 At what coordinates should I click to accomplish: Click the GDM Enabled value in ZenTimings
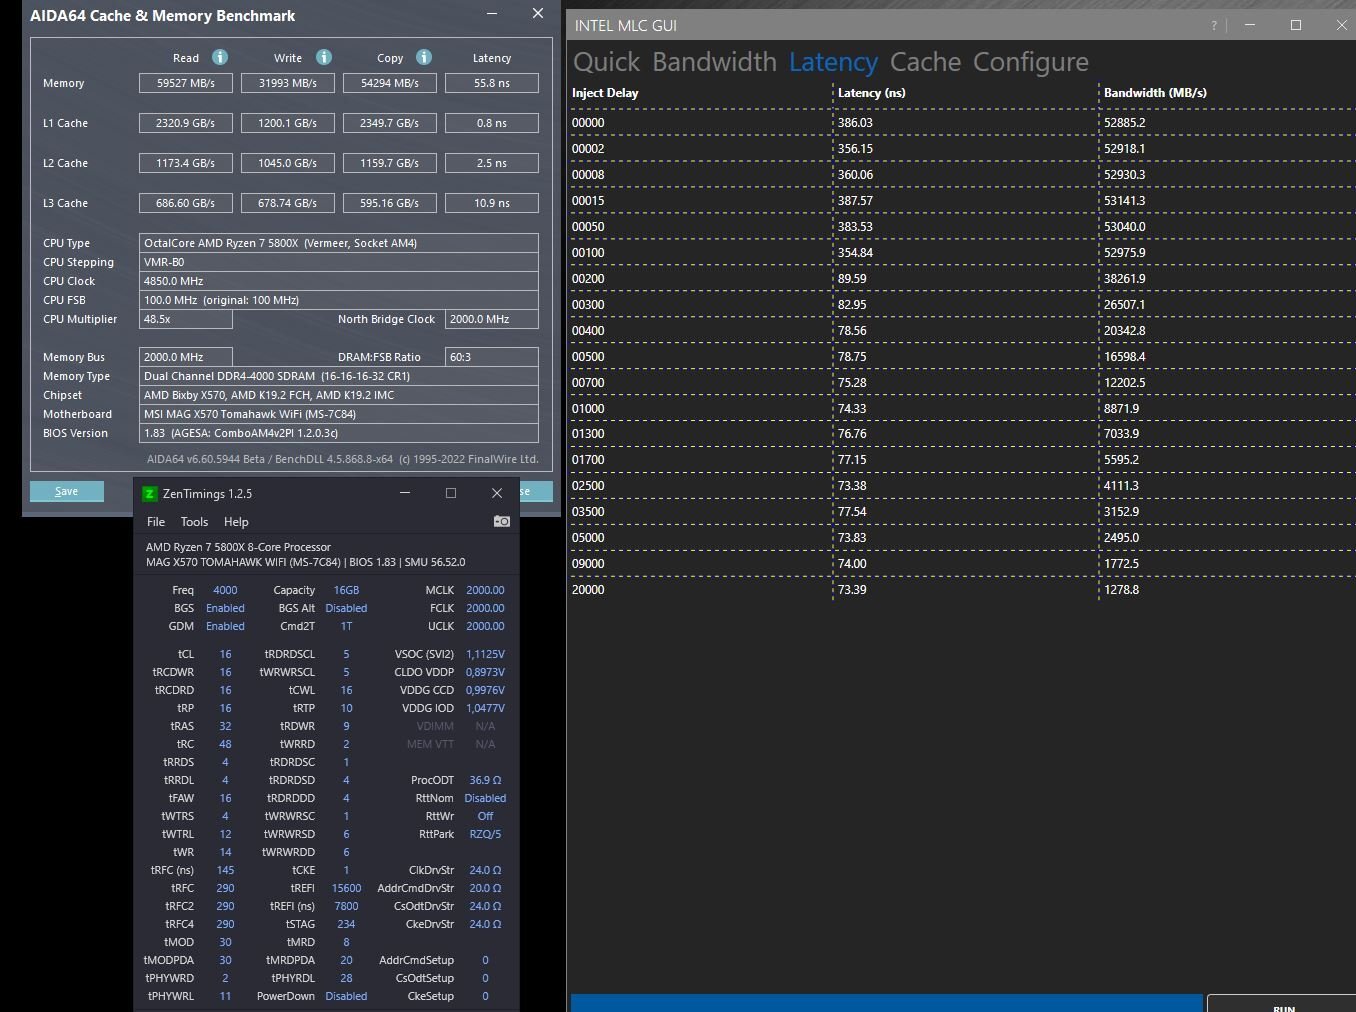pyautogui.click(x=225, y=626)
